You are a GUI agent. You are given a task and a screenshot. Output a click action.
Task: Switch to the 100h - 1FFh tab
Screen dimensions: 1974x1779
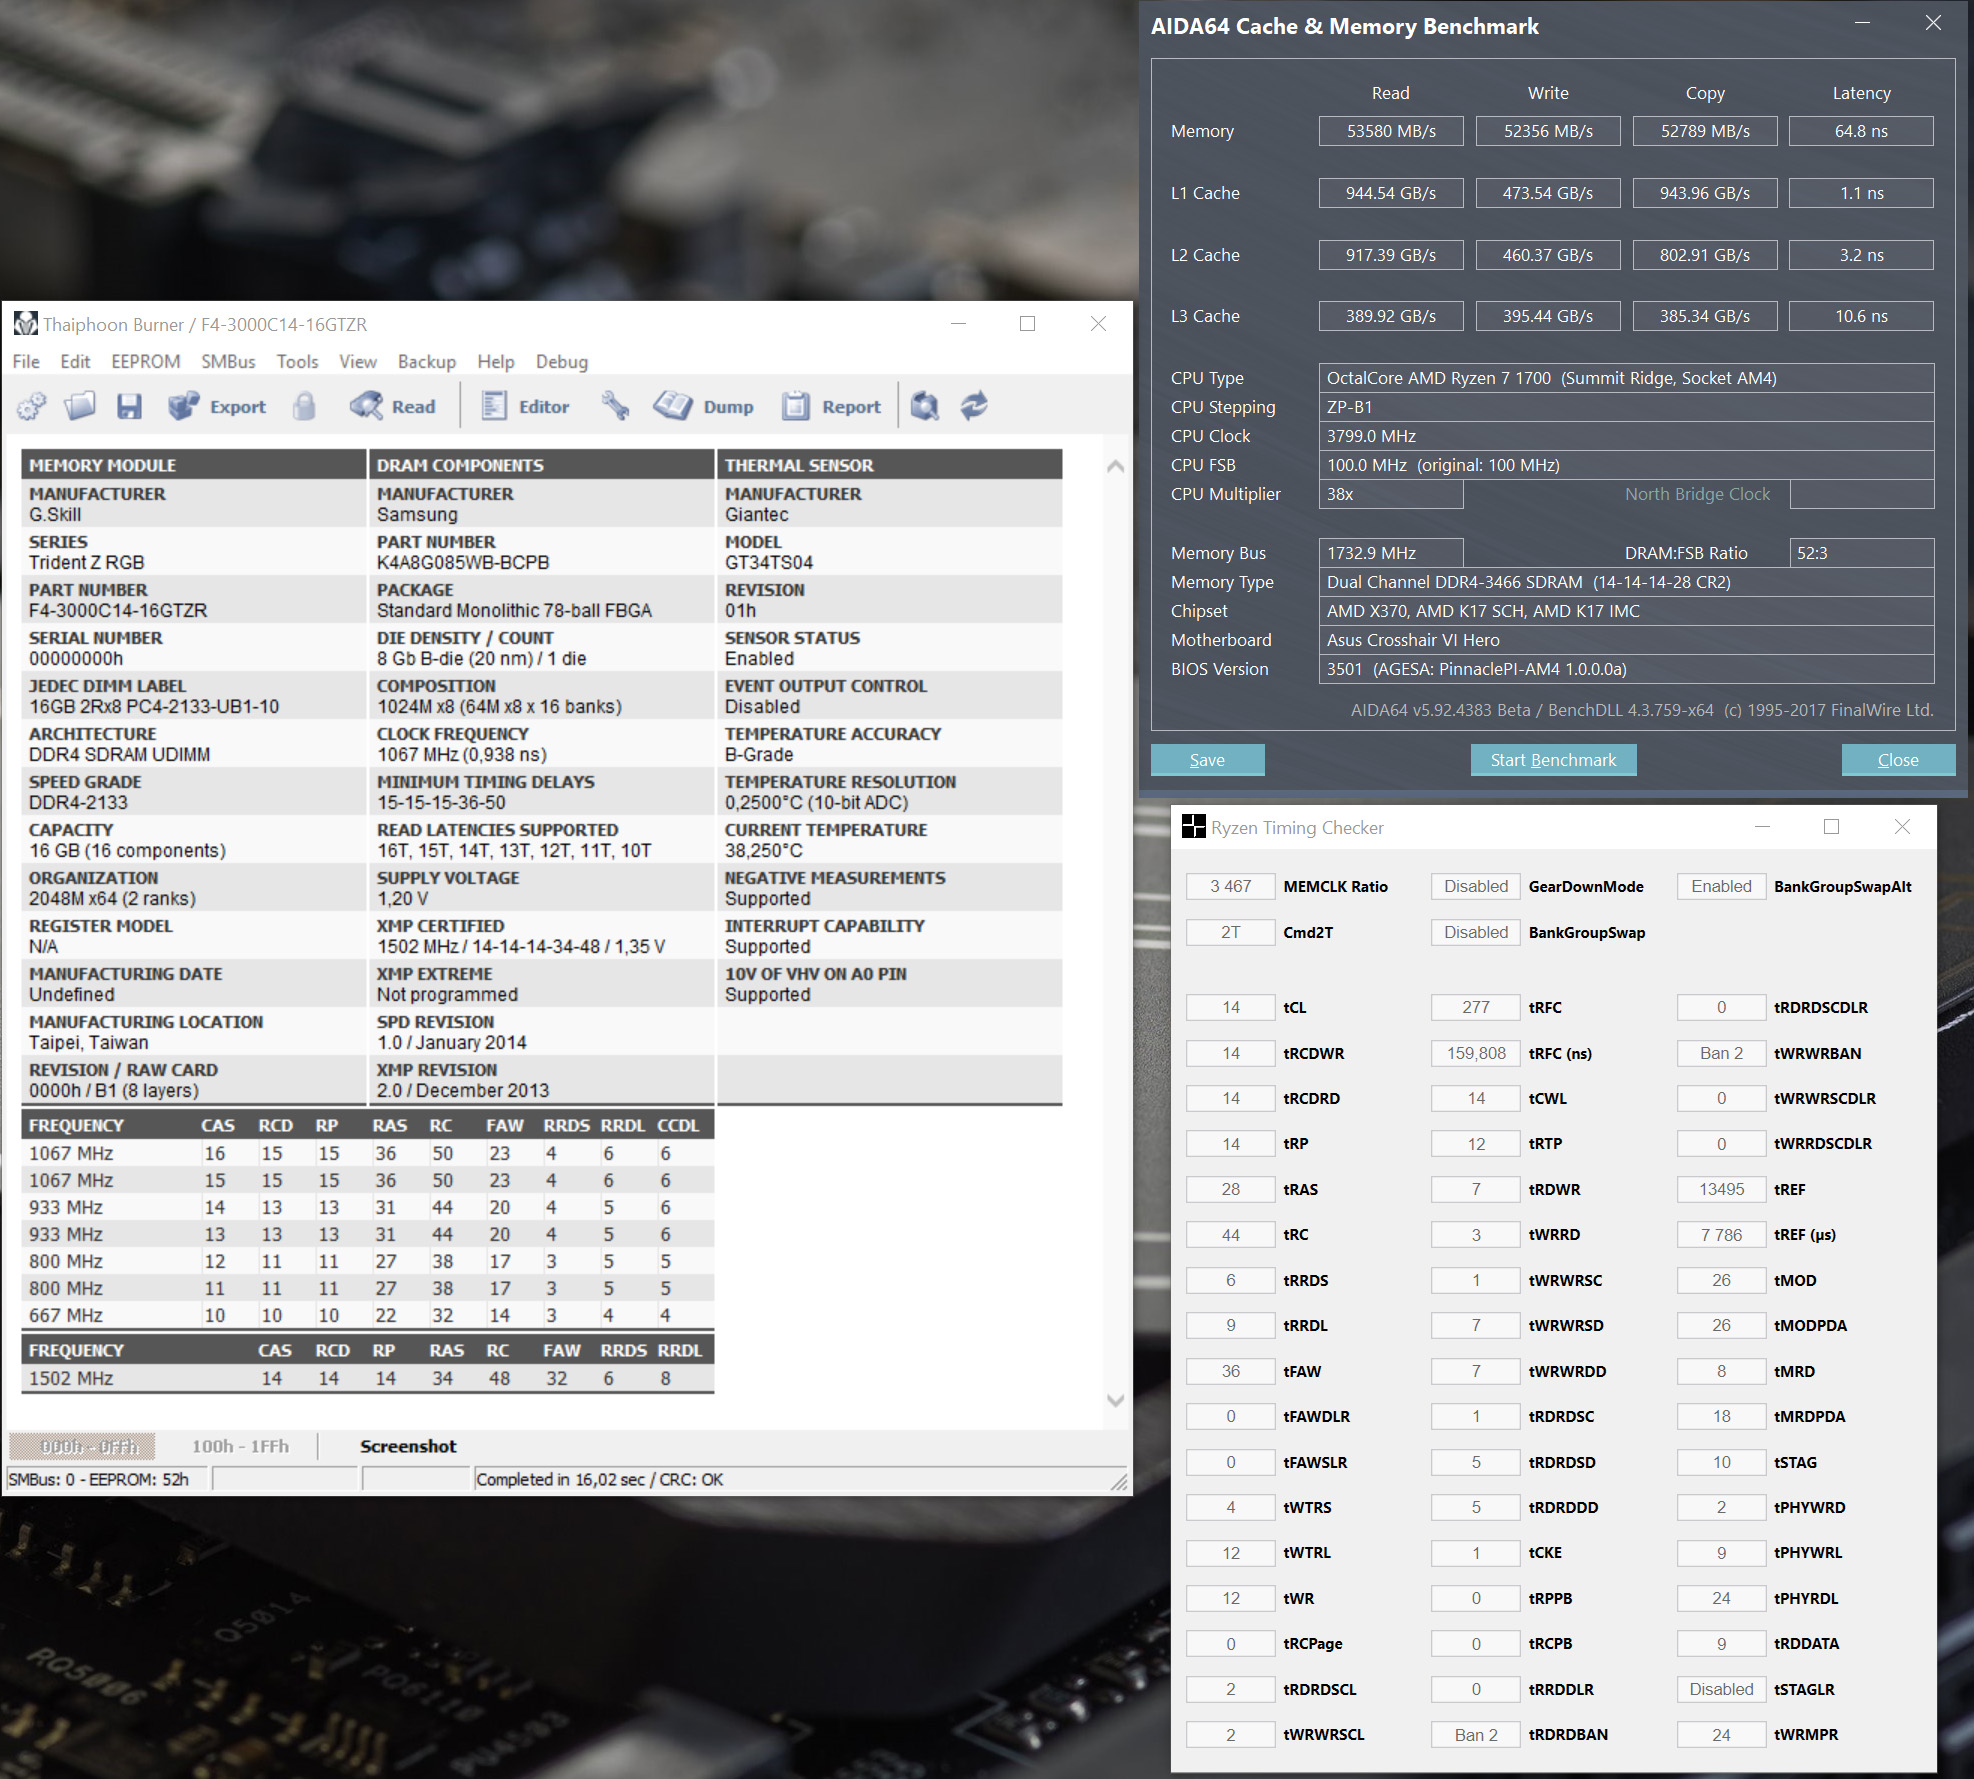(x=240, y=1446)
